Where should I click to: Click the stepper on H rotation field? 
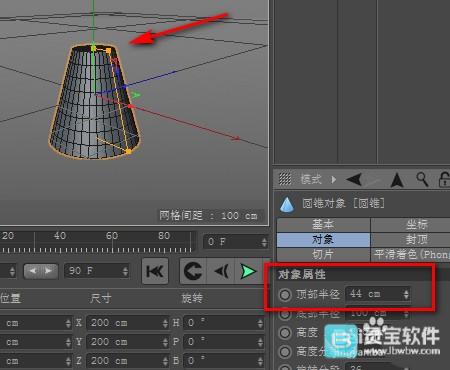(260, 323)
